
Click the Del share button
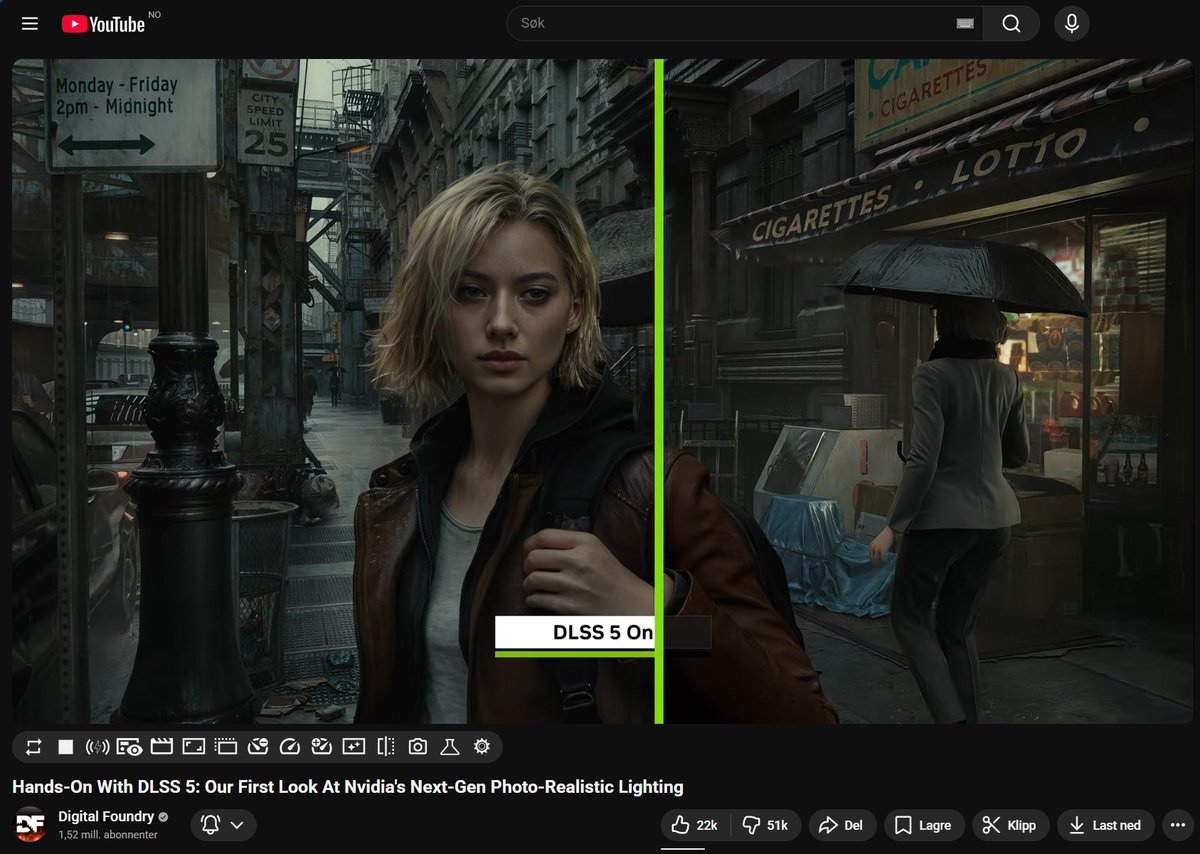tap(842, 825)
